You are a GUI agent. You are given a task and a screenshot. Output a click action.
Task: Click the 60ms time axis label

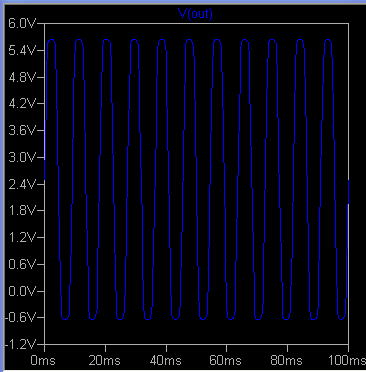tap(226, 360)
